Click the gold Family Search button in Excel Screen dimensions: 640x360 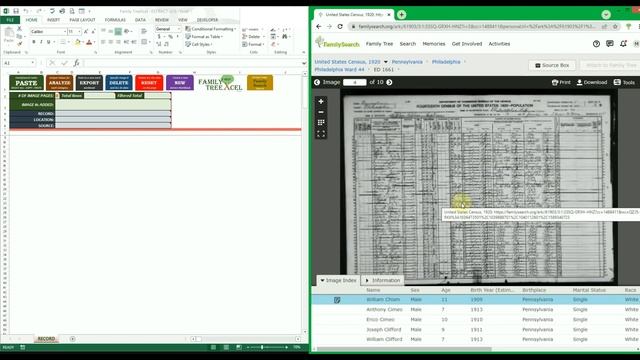coord(260,83)
